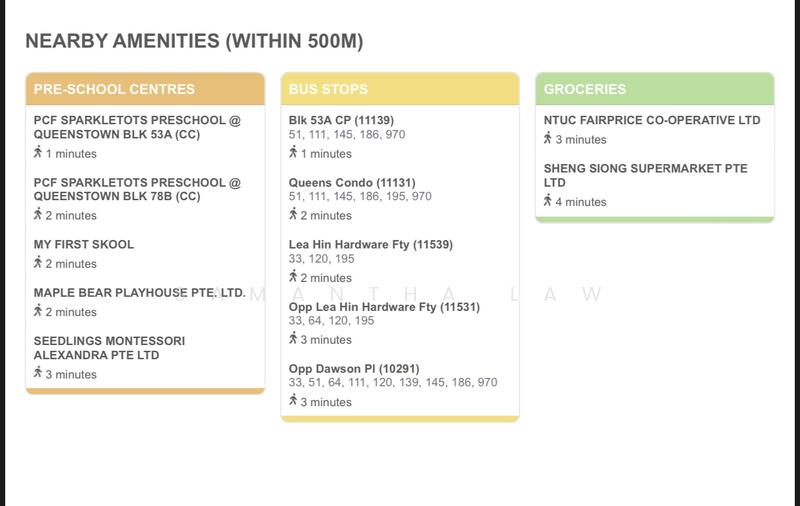
Task: Click walking icon under Seedlings Montessori Alexandra
Action: 38,373
